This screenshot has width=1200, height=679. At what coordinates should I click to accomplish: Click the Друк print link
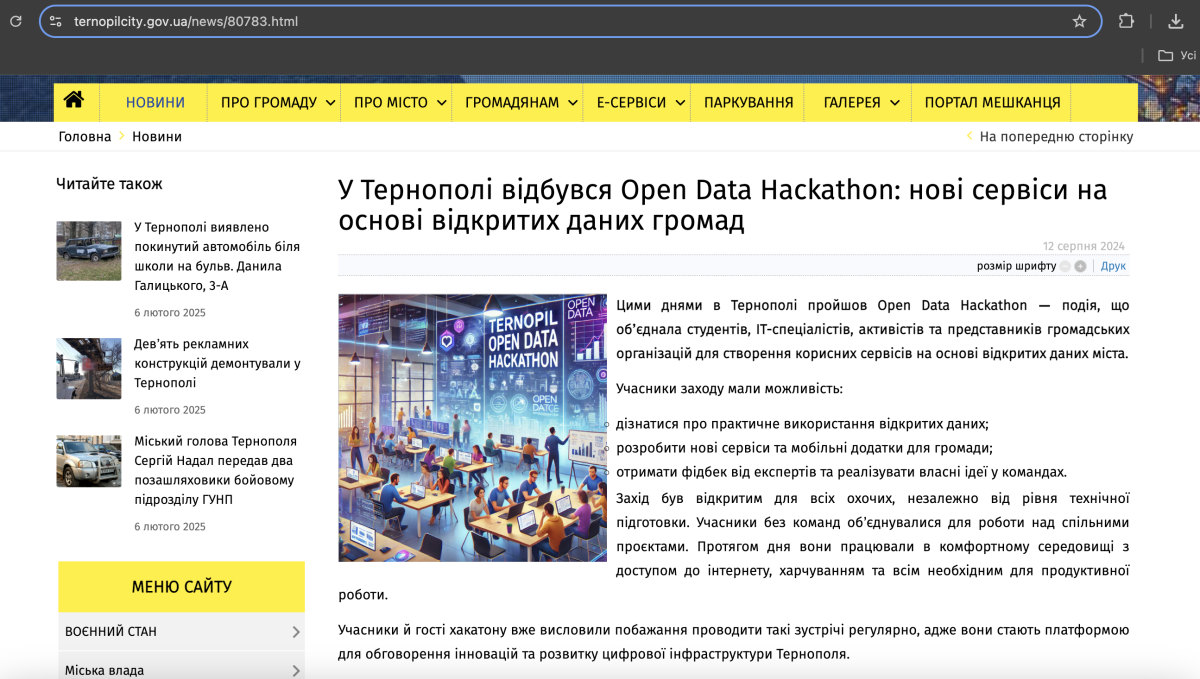[x=1113, y=266]
